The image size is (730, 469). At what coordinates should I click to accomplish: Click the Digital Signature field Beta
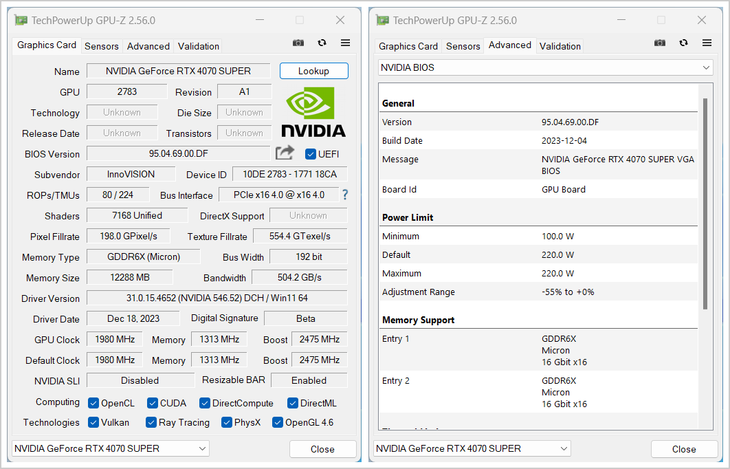pos(305,319)
